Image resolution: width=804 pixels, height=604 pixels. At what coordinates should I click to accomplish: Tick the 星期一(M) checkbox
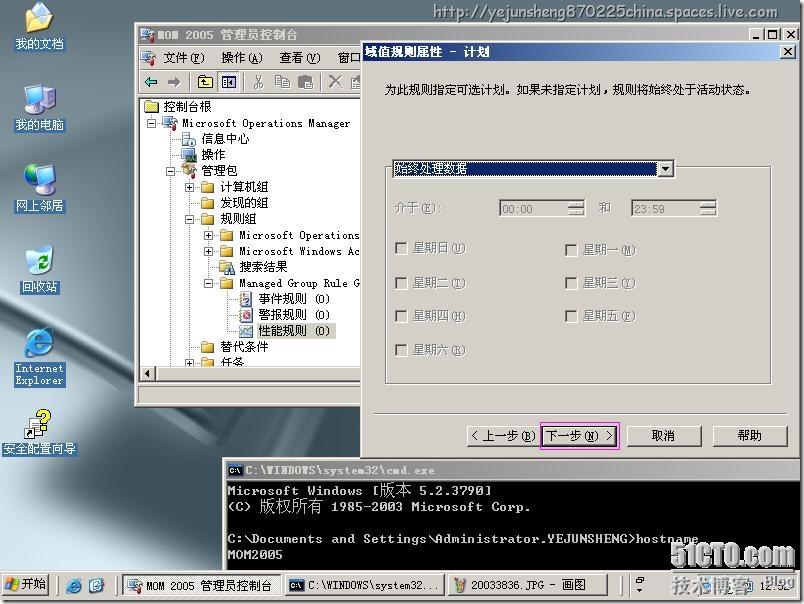click(x=571, y=250)
